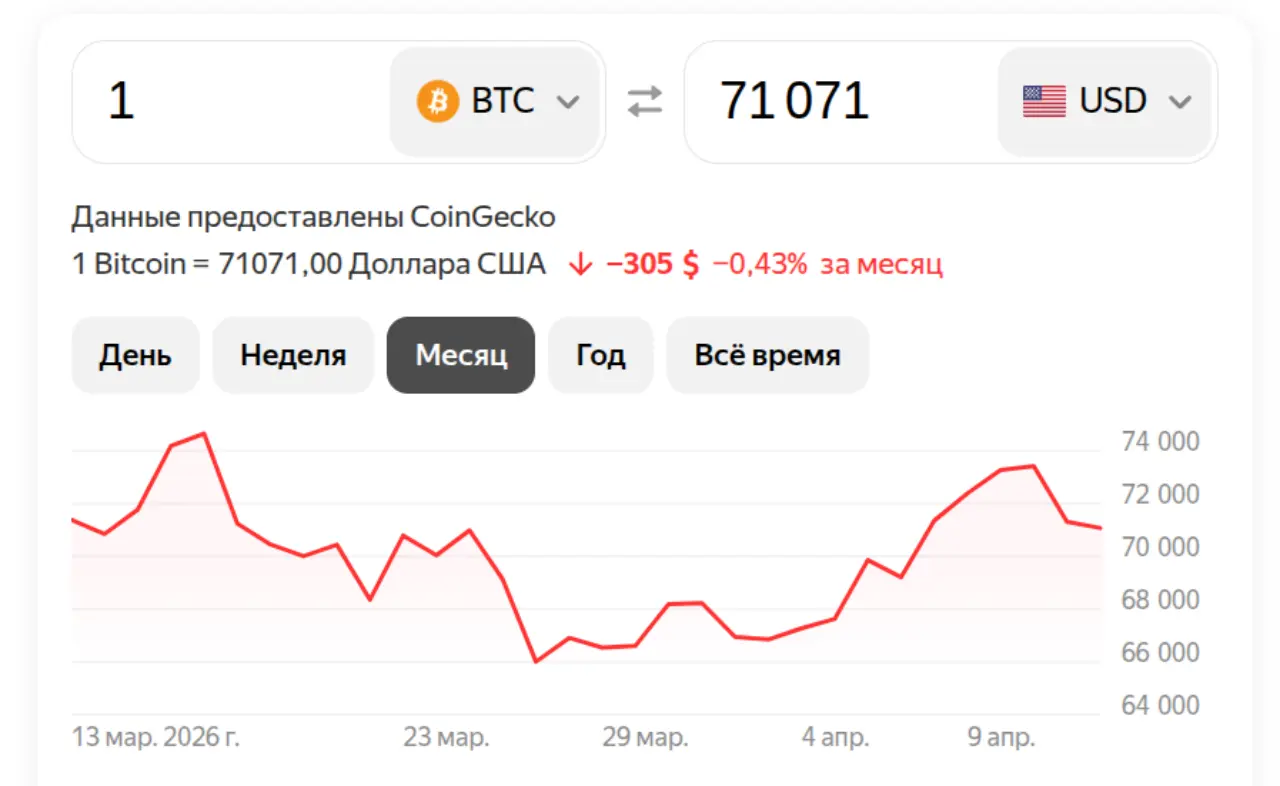Click the red downward arrow near −305 $
Screen dimensions: 1280x786
(582, 263)
